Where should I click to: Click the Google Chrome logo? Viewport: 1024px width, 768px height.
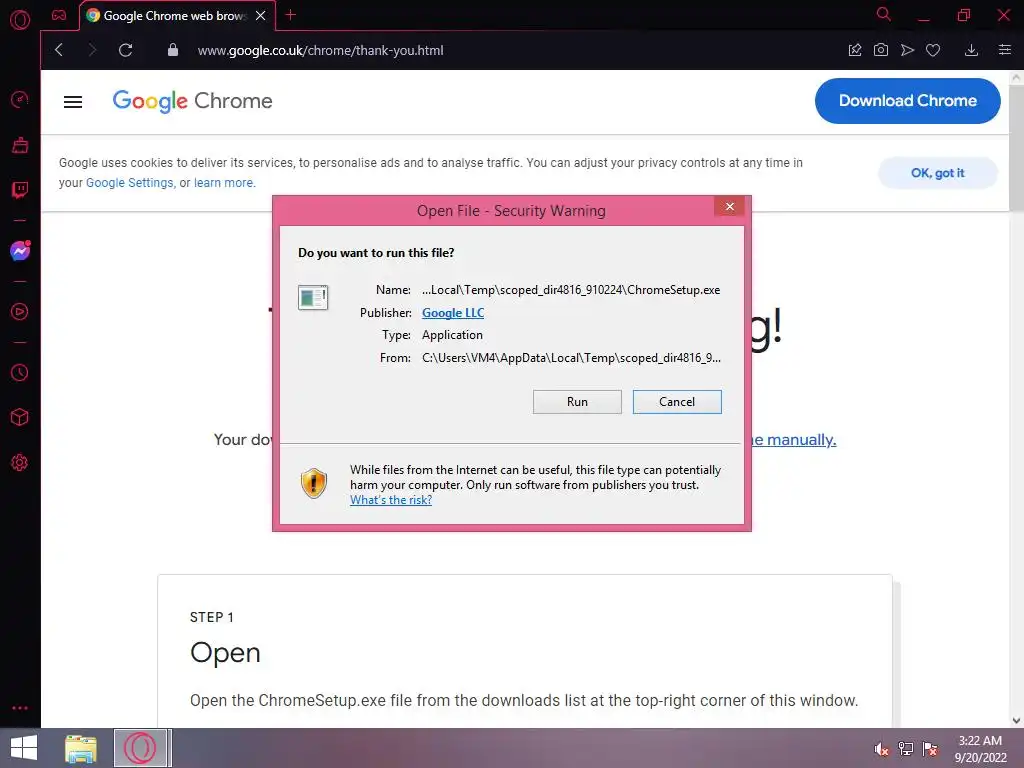[x=193, y=101]
